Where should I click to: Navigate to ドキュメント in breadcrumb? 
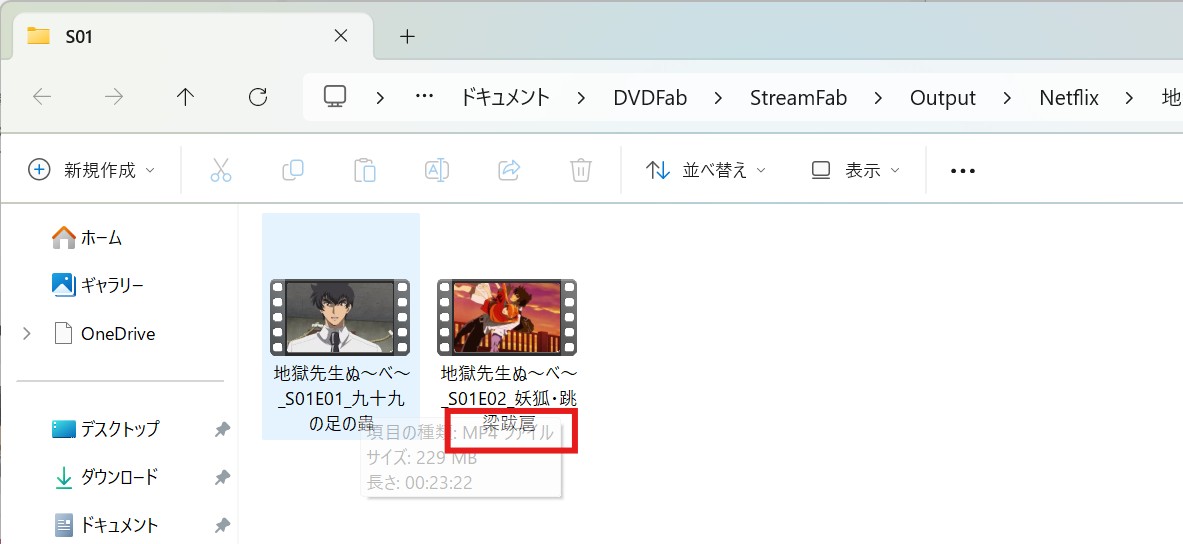[505, 97]
